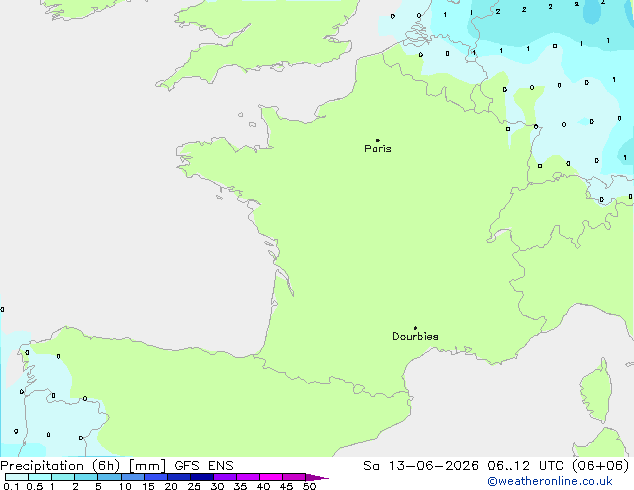This screenshot has width=634, height=490.
Task: Open the weatheronline.co.uk copyright link
Action: click(550, 482)
